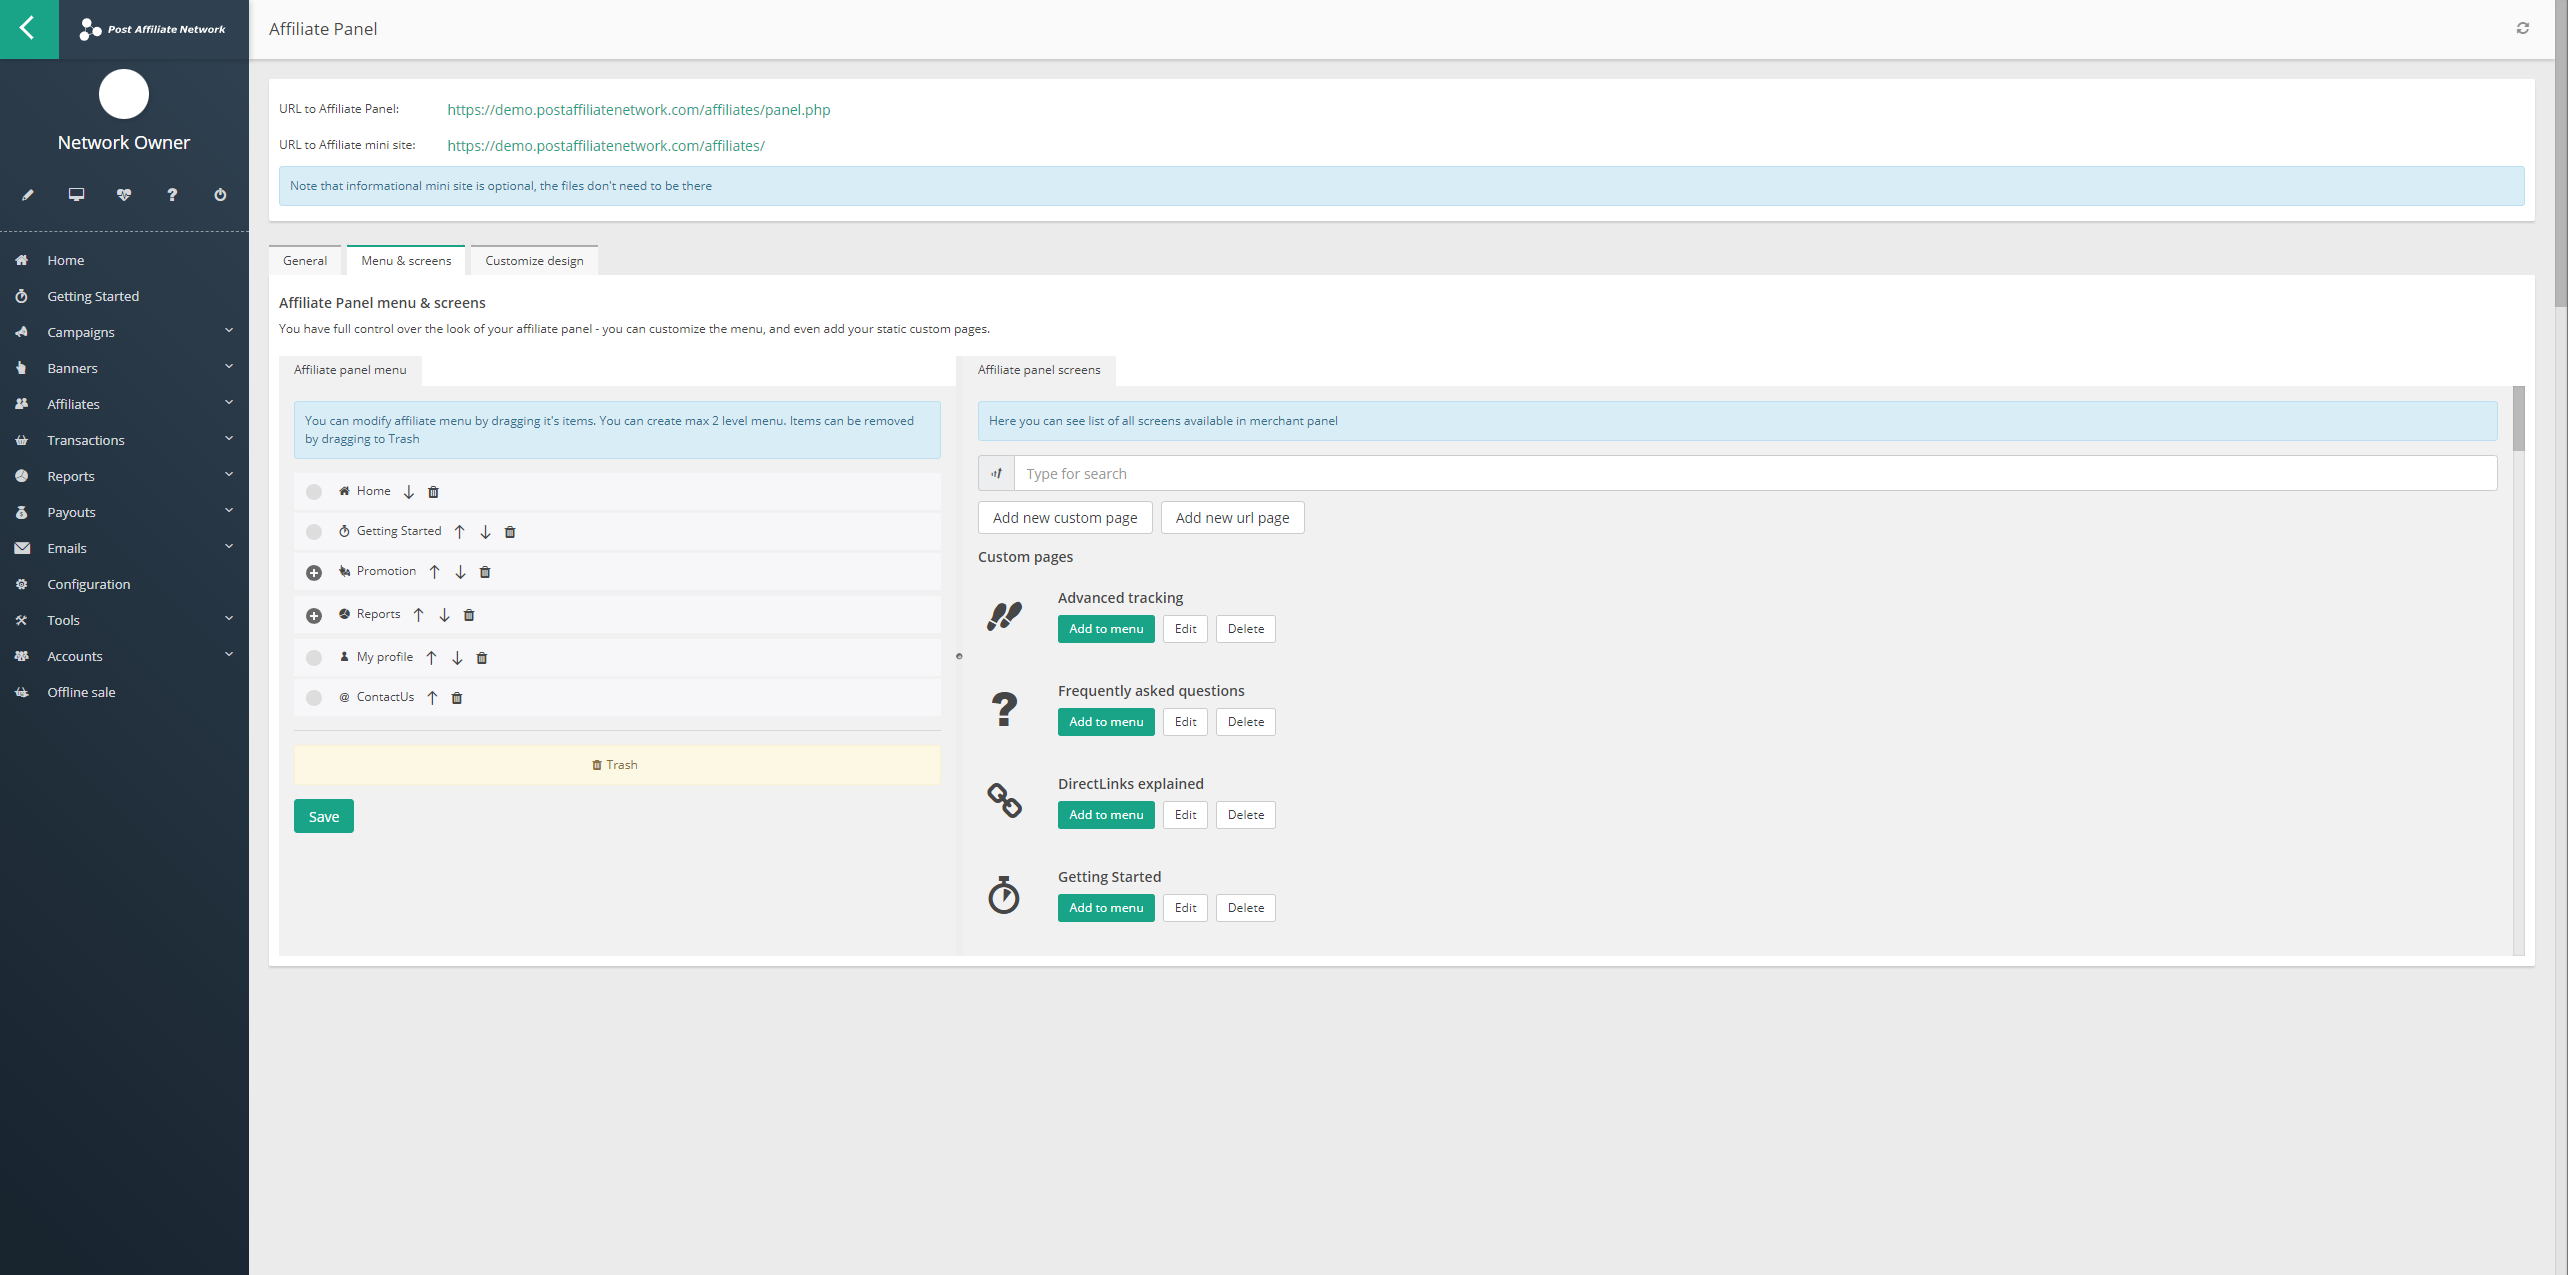
Task: Click the Save button below the menu list
Action: pyautogui.click(x=323, y=816)
